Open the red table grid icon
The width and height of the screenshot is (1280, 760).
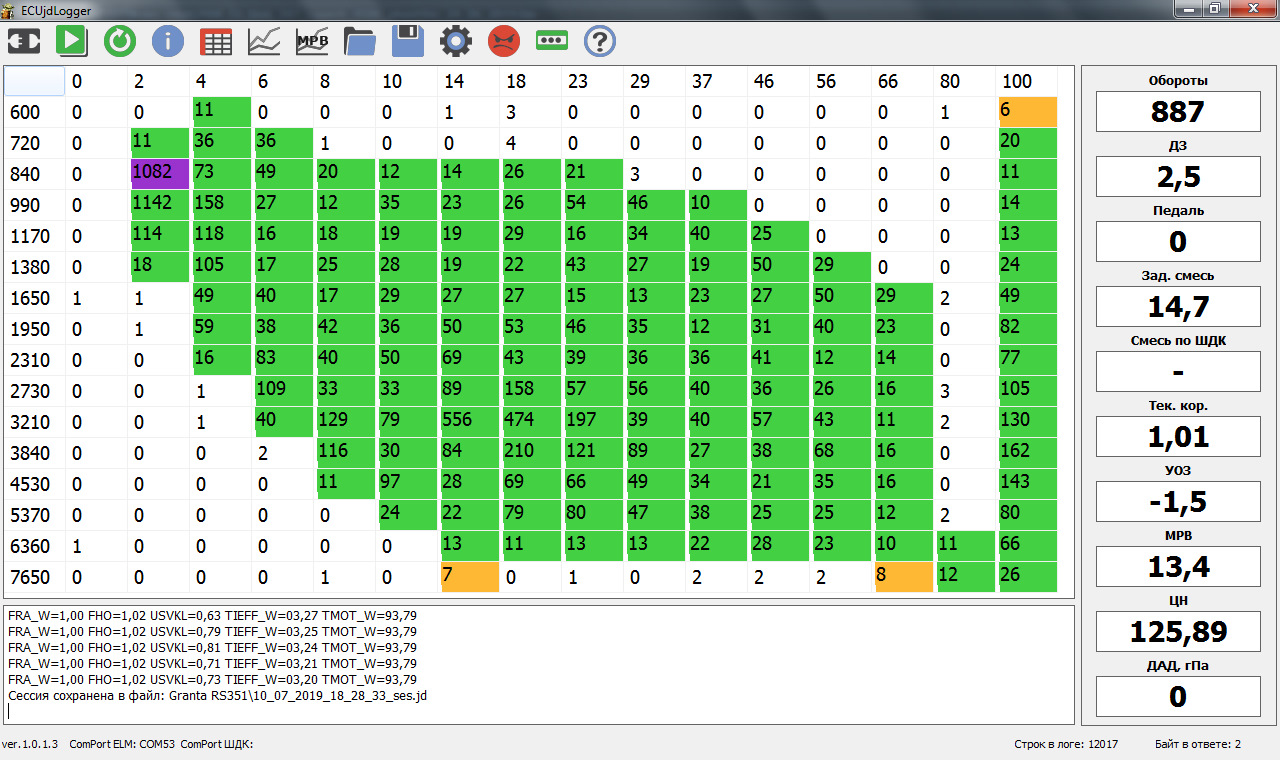pyautogui.click(x=216, y=41)
